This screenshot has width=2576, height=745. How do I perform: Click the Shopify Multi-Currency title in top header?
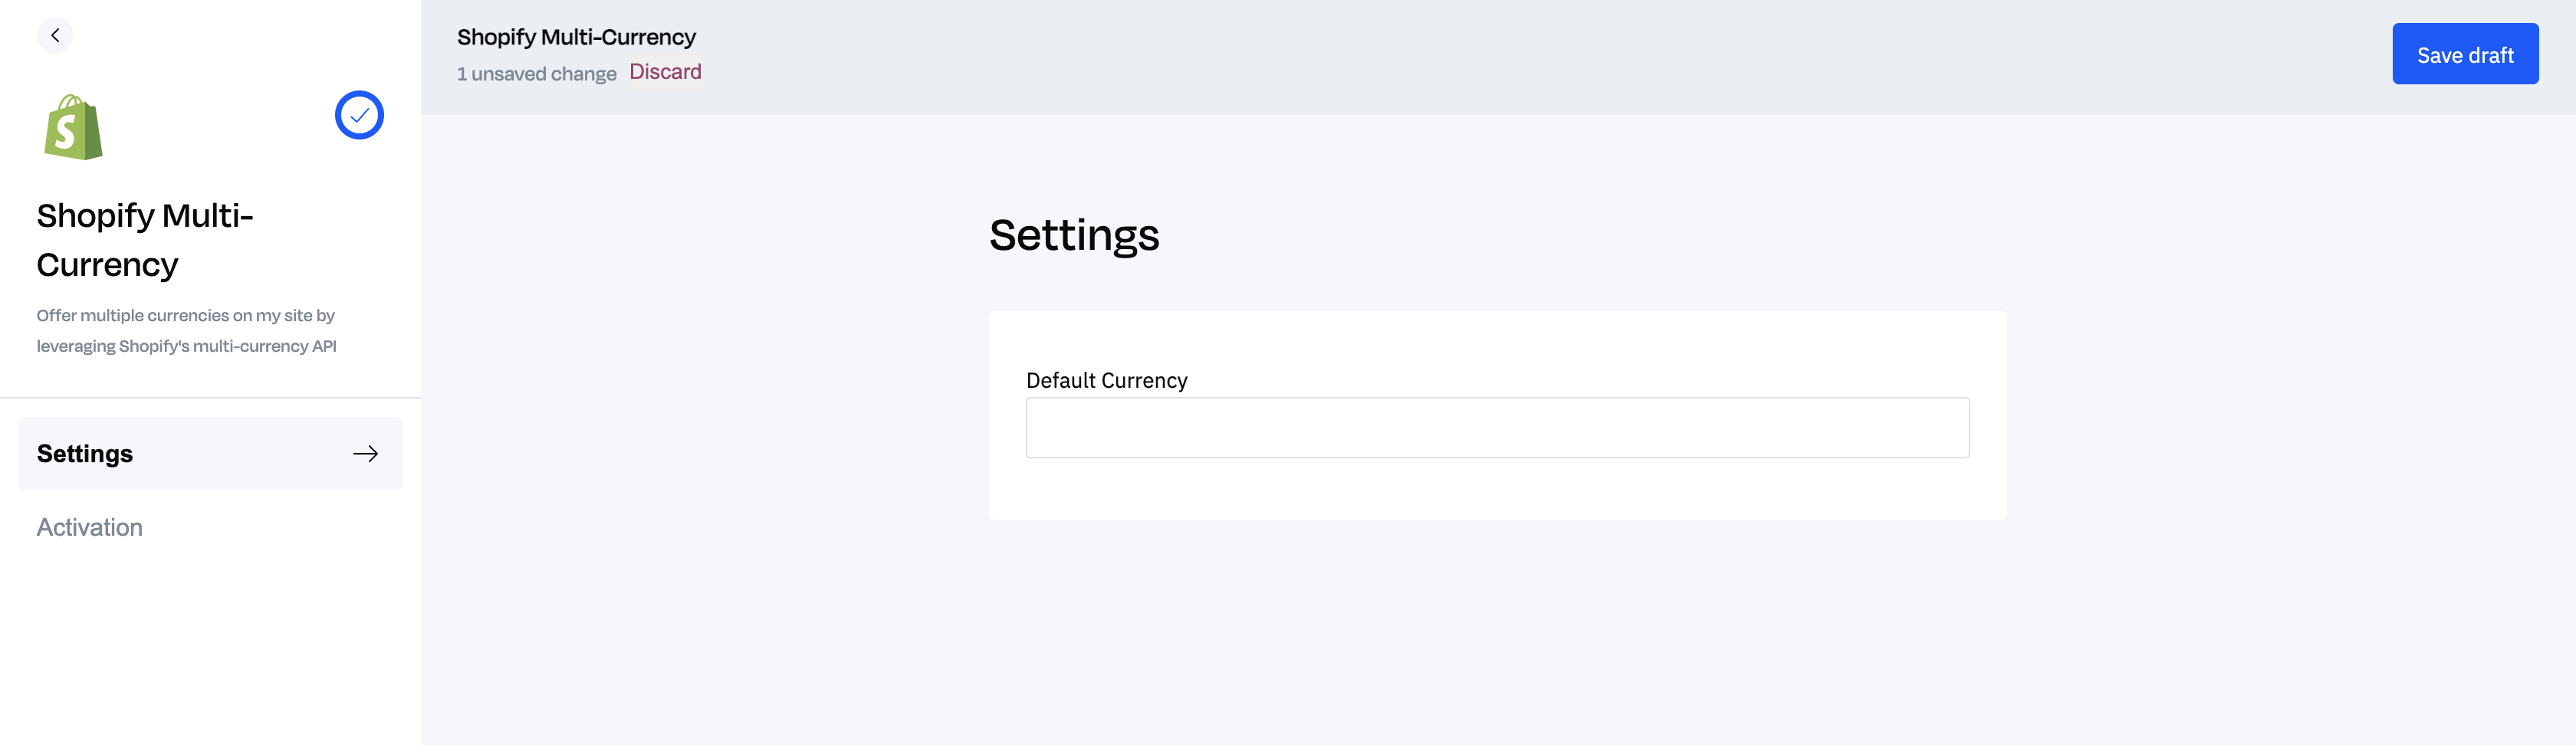(x=576, y=37)
